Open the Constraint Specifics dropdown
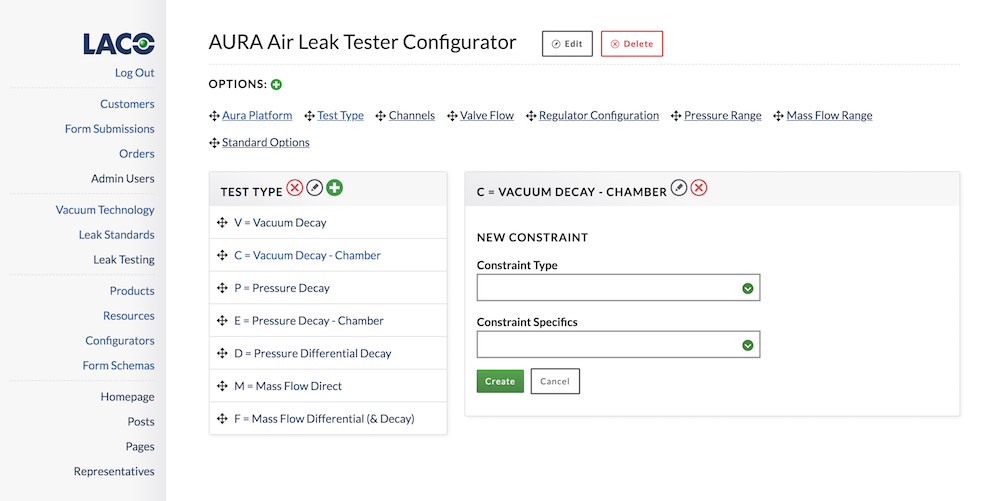The image size is (1000, 501). coord(618,345)
